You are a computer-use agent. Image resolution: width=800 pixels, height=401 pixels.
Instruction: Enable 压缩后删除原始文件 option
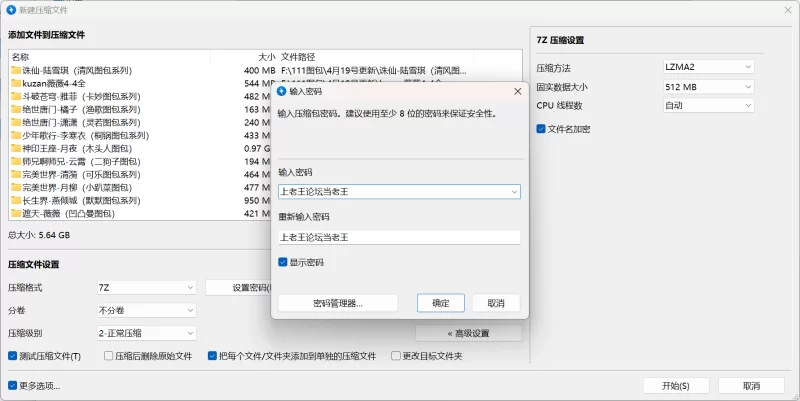[x=108, y=355]
